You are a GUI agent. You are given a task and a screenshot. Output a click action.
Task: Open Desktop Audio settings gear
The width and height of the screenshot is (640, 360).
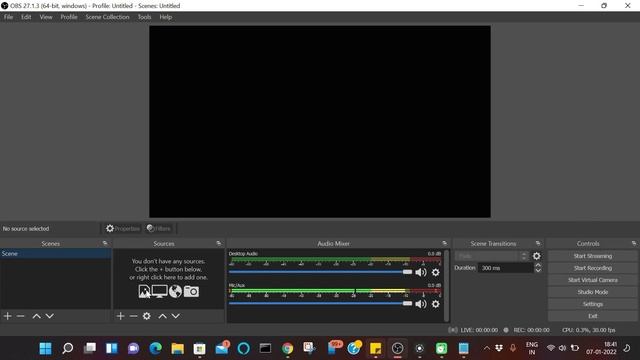(436, 272)
